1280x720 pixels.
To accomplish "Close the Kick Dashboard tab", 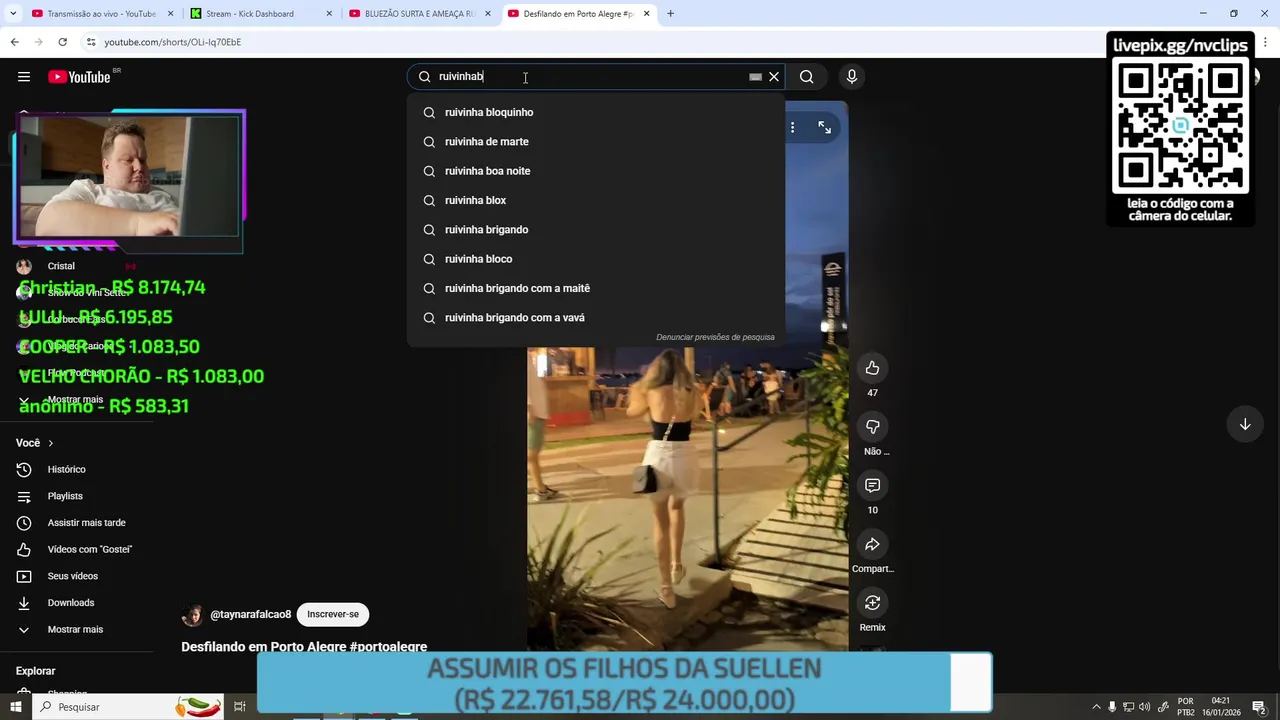I will click(329, 14).
